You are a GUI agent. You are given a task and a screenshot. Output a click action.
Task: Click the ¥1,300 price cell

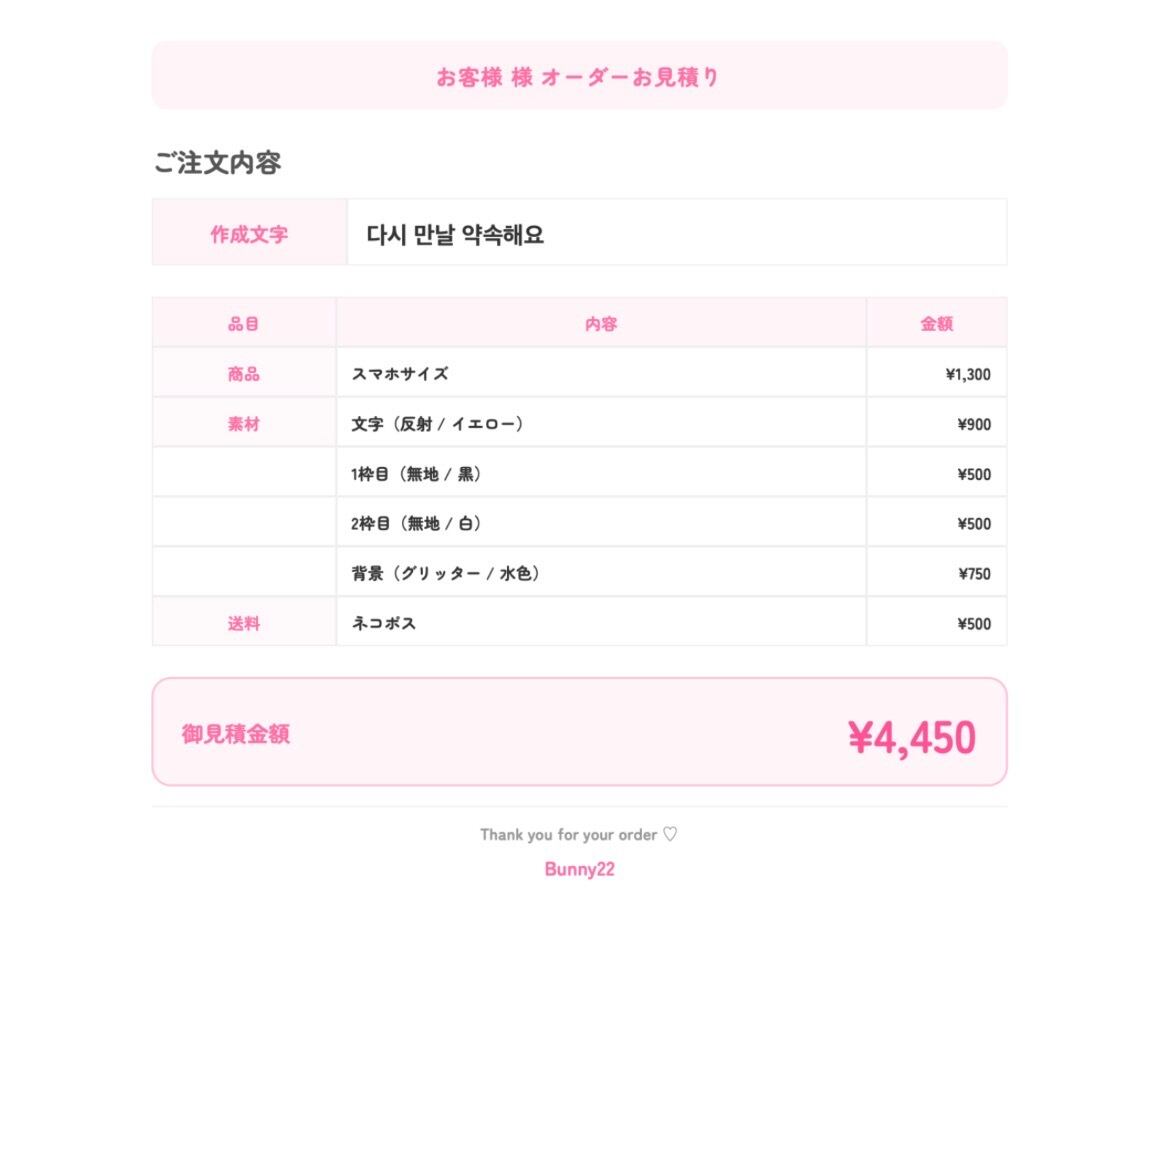pos(936,373)
